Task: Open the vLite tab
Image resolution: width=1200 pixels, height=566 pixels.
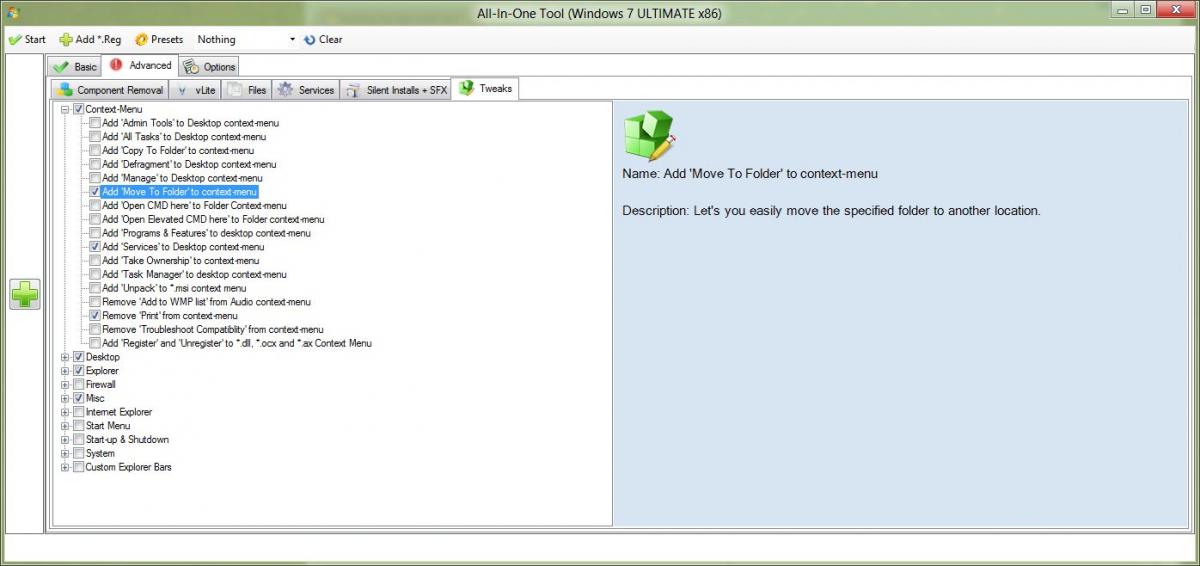Action: 195,90
